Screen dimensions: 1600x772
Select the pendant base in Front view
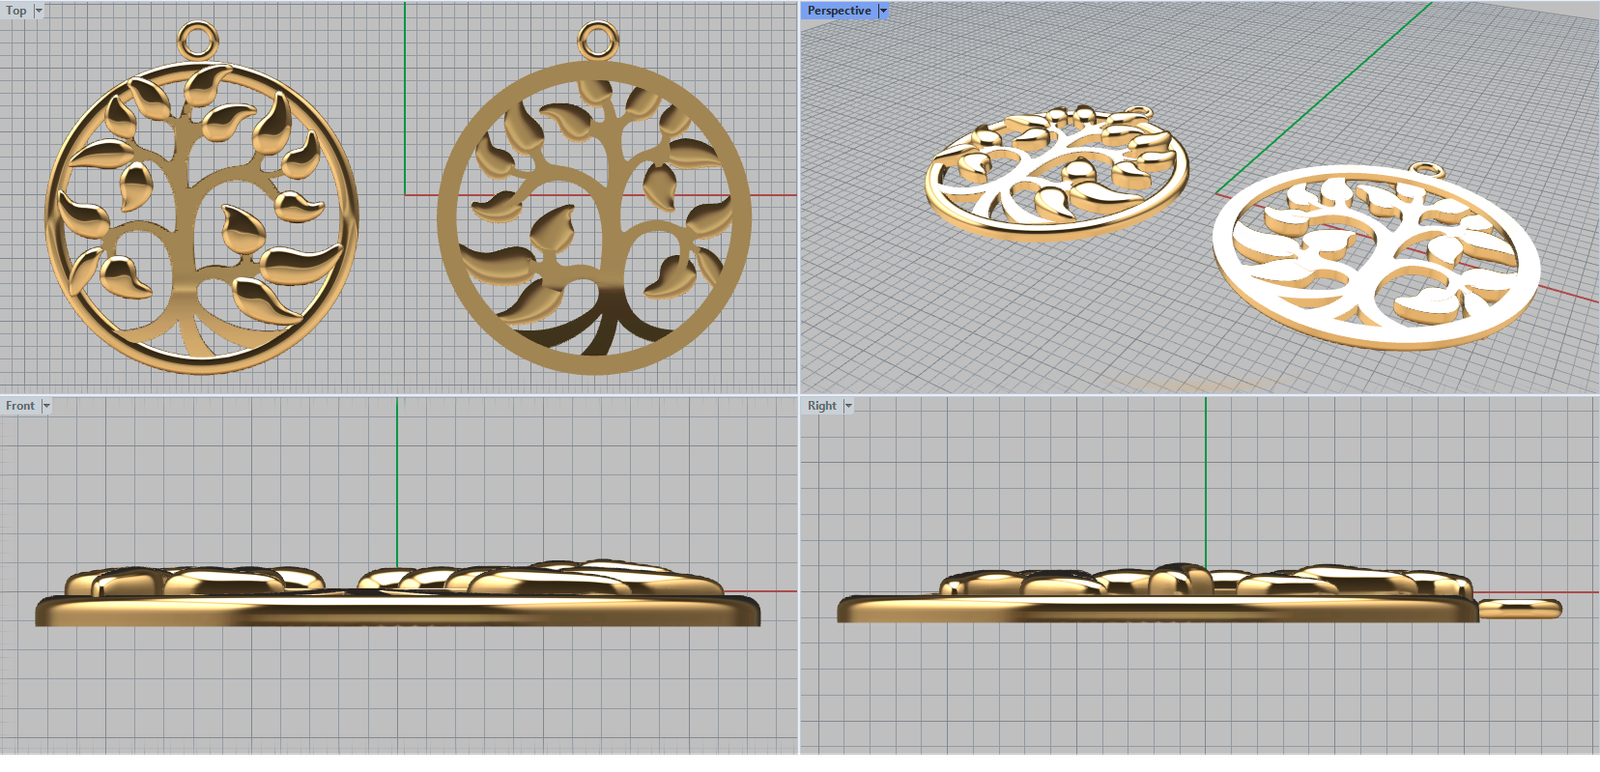pyautogui.click(x=400, y=610)
